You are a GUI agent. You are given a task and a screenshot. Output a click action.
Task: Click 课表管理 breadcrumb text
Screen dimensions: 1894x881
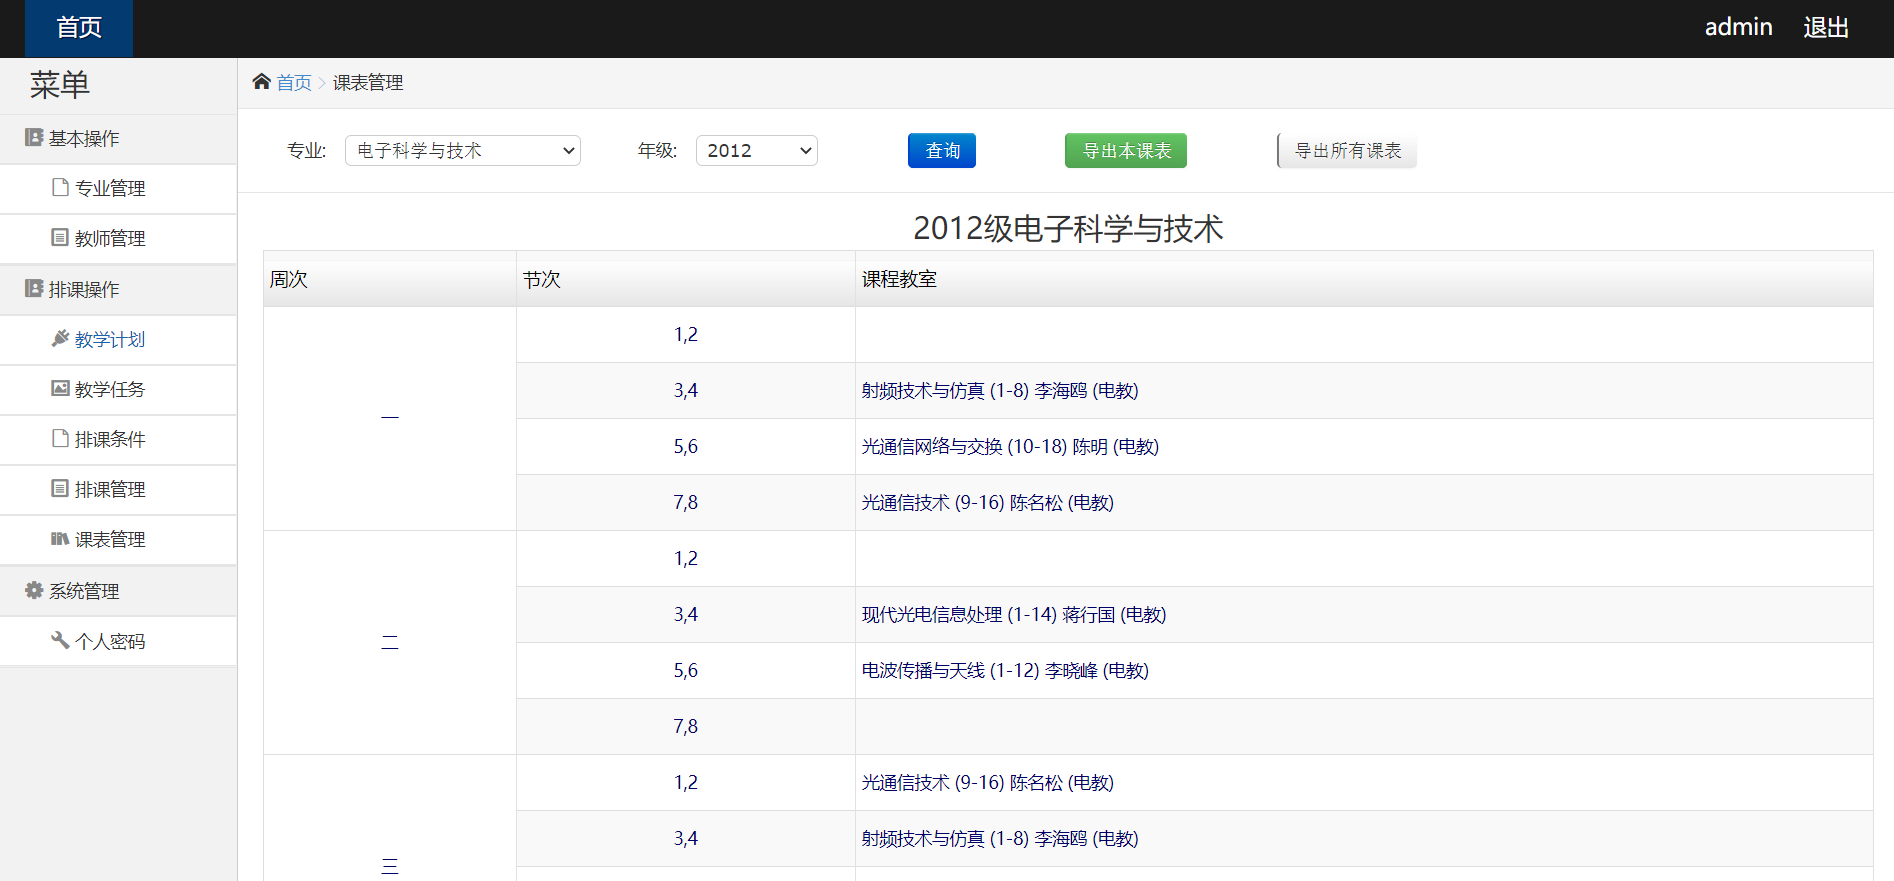[x=368, y=83]
